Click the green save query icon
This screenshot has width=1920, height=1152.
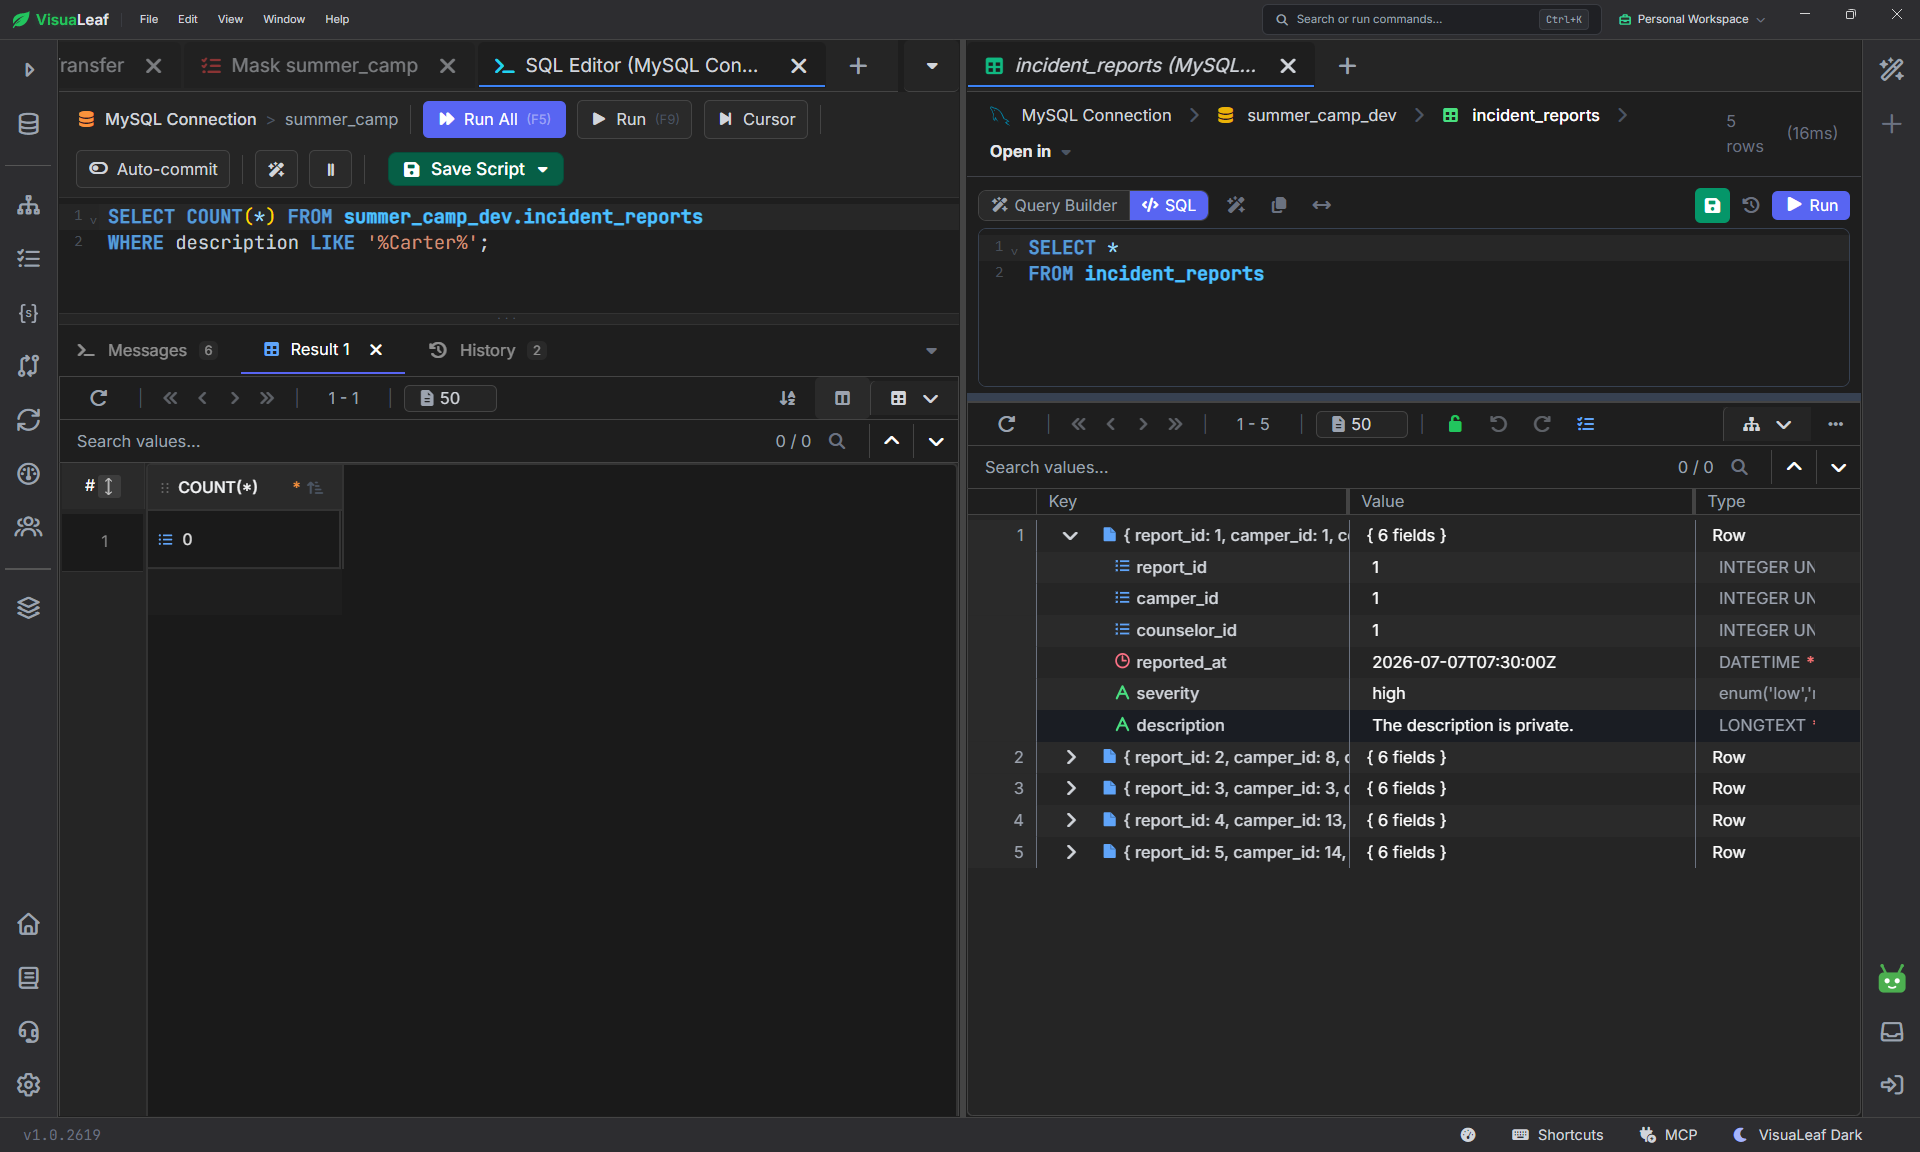click(1712, 205)
